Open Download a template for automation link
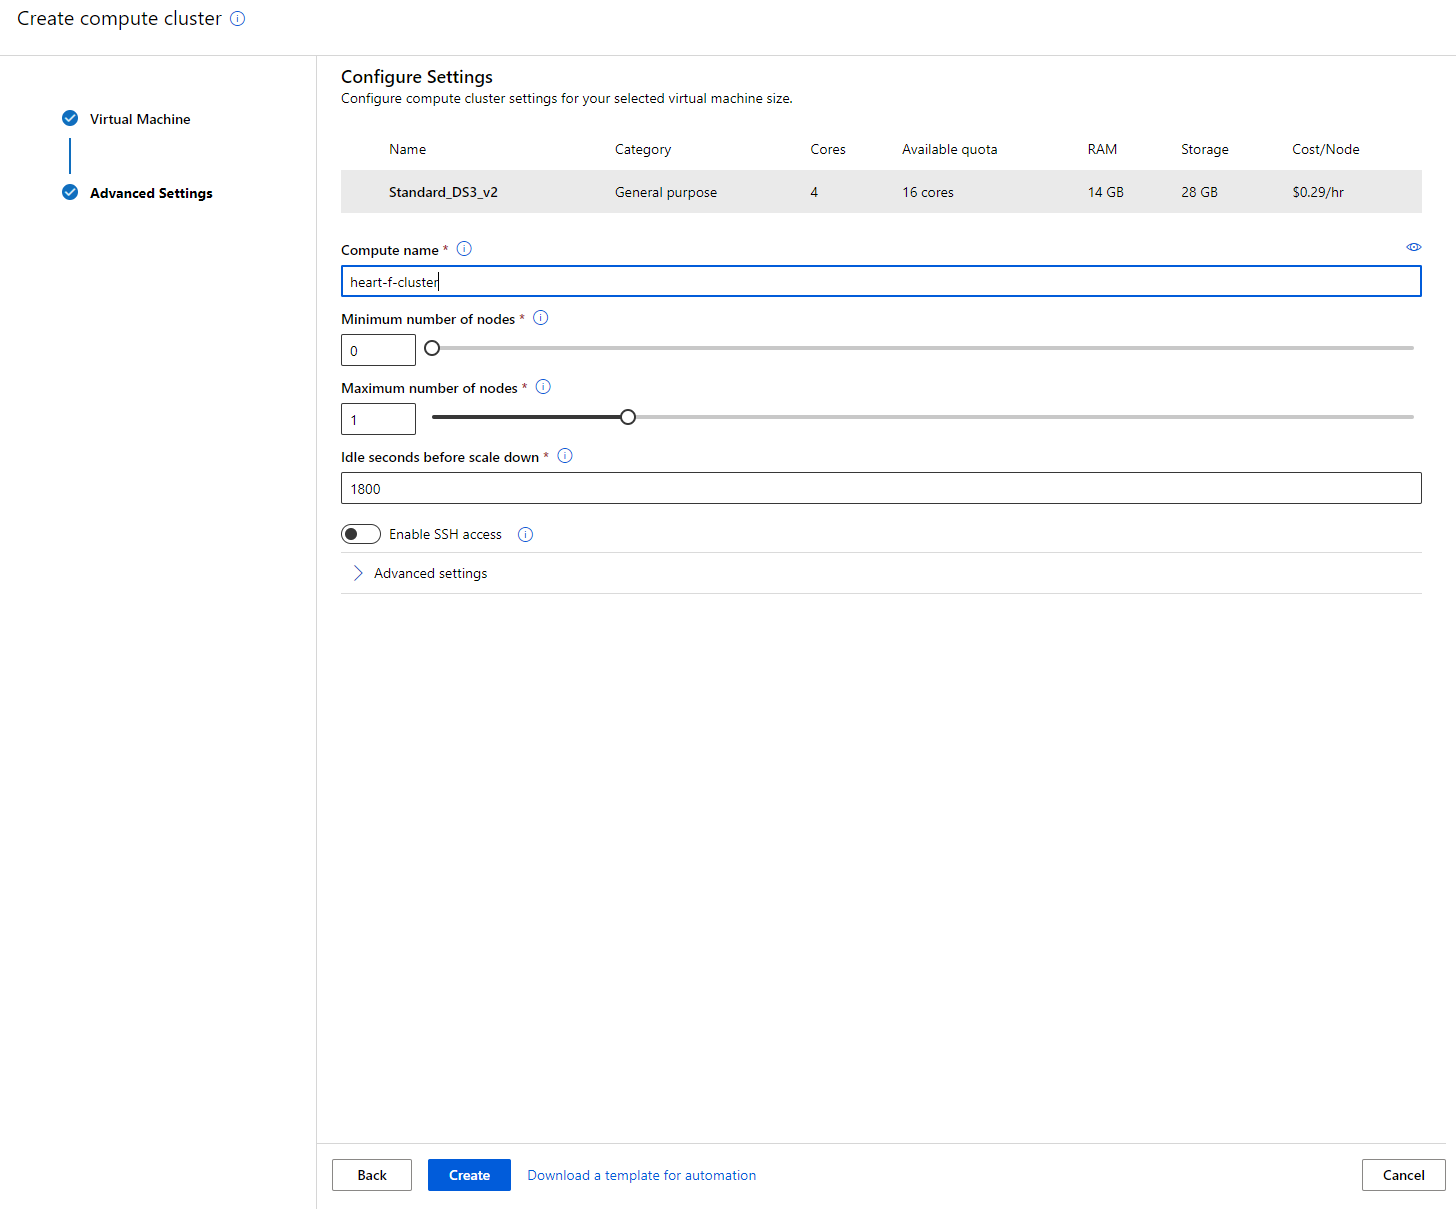1456x1209 pixels. tap(641, 1175)
